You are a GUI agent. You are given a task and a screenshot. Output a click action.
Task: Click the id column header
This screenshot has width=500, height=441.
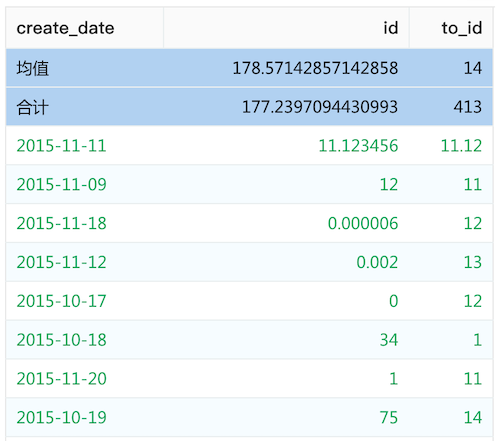tap(391, 28)
